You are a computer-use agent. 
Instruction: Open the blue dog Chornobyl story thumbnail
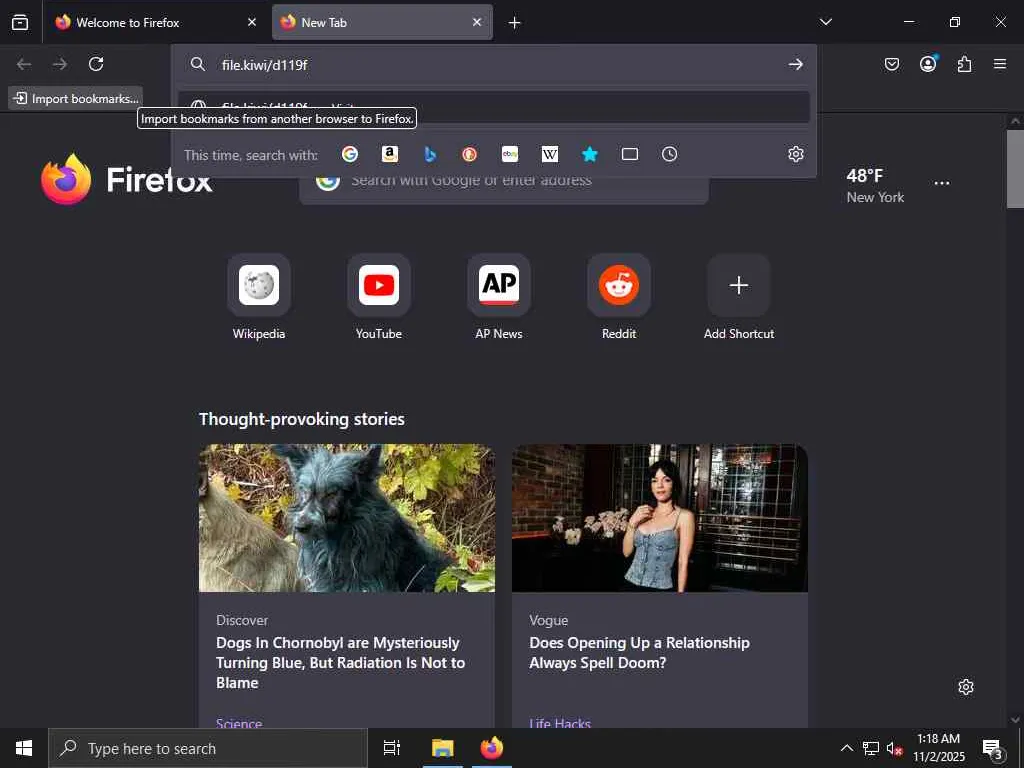tap(347, 518)
